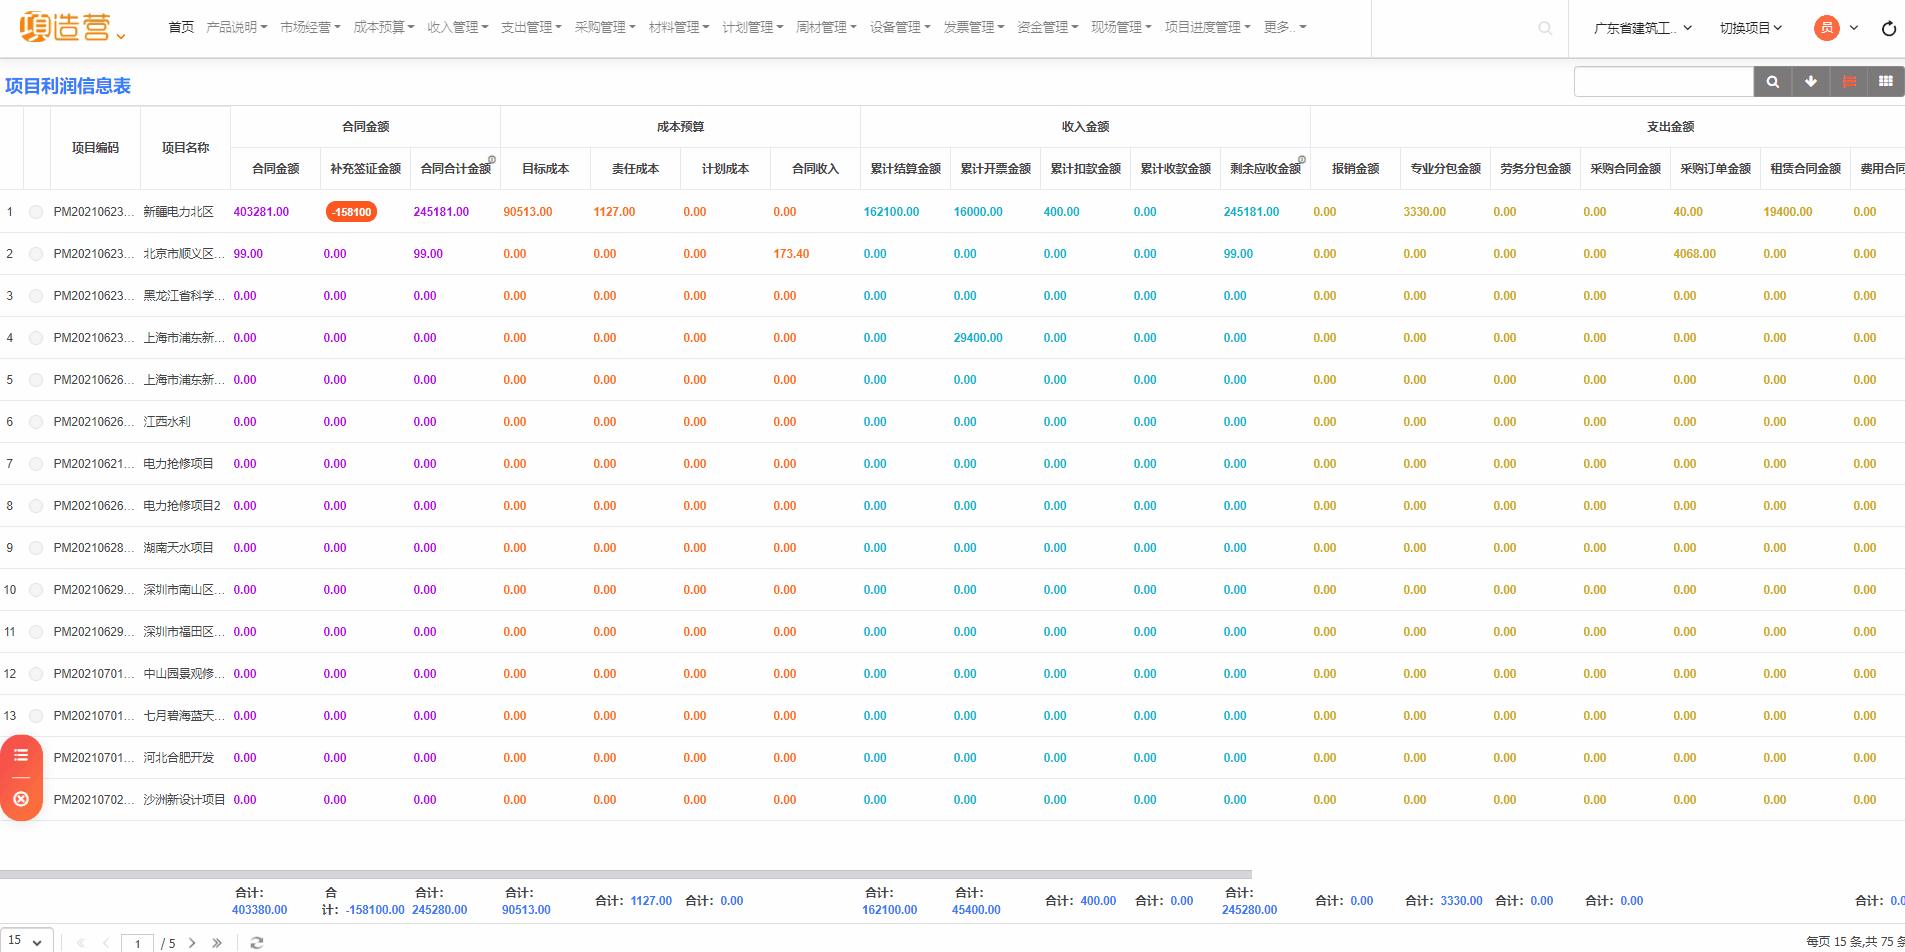
Task: Click the orange -158100 badge in first row
Action: click(351, 212)
